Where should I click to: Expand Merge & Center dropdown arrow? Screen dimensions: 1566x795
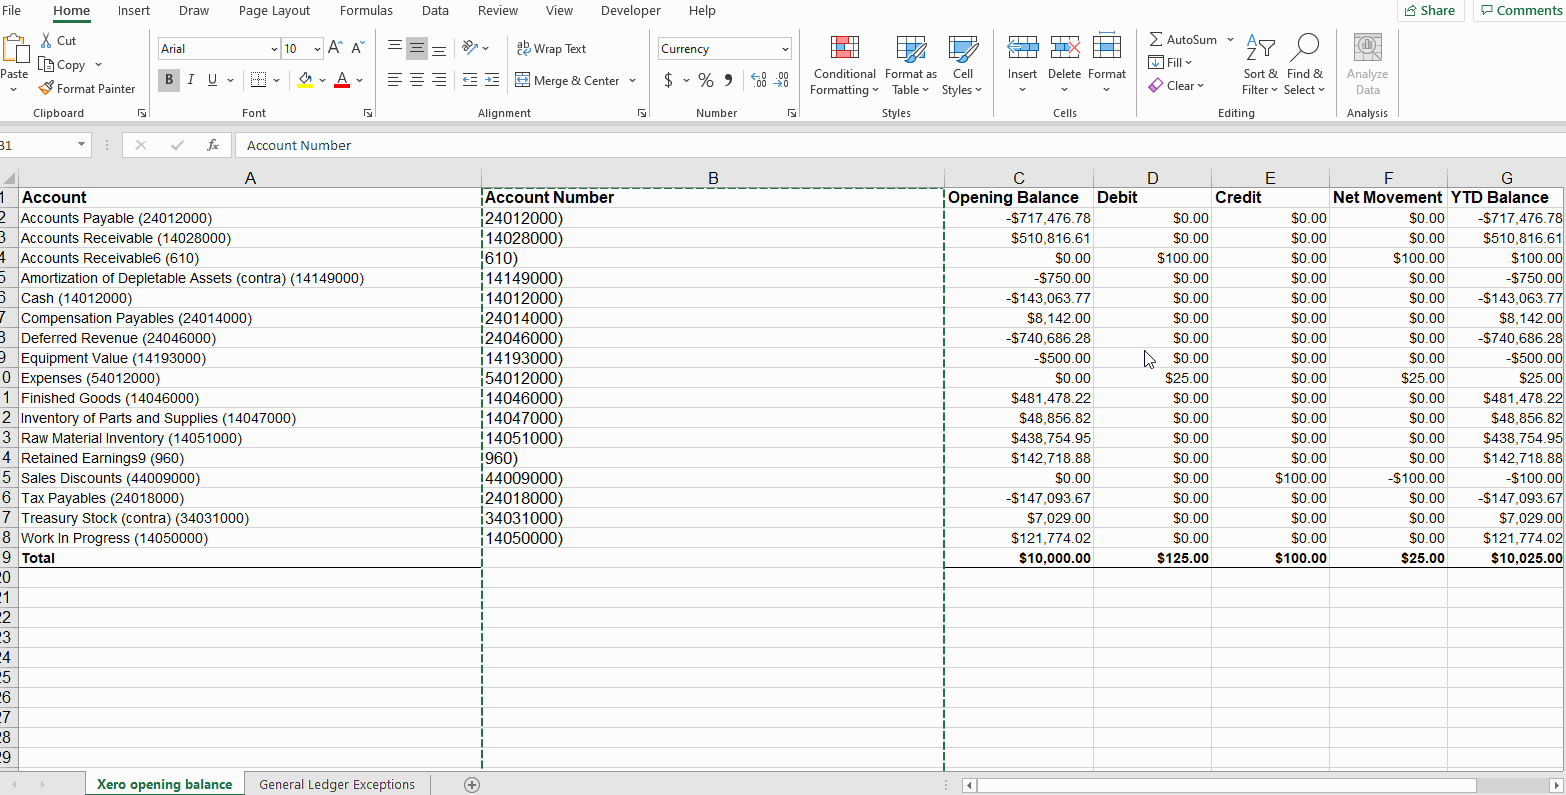pyautogui.click(x=633, y=80)
